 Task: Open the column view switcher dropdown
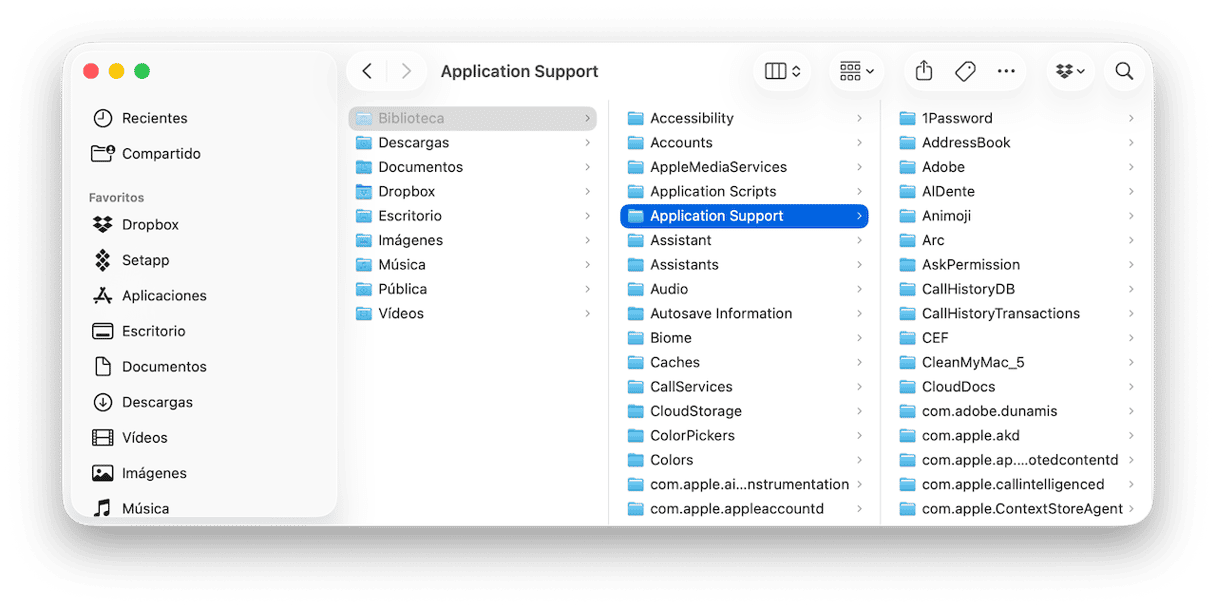pos(782,71)
